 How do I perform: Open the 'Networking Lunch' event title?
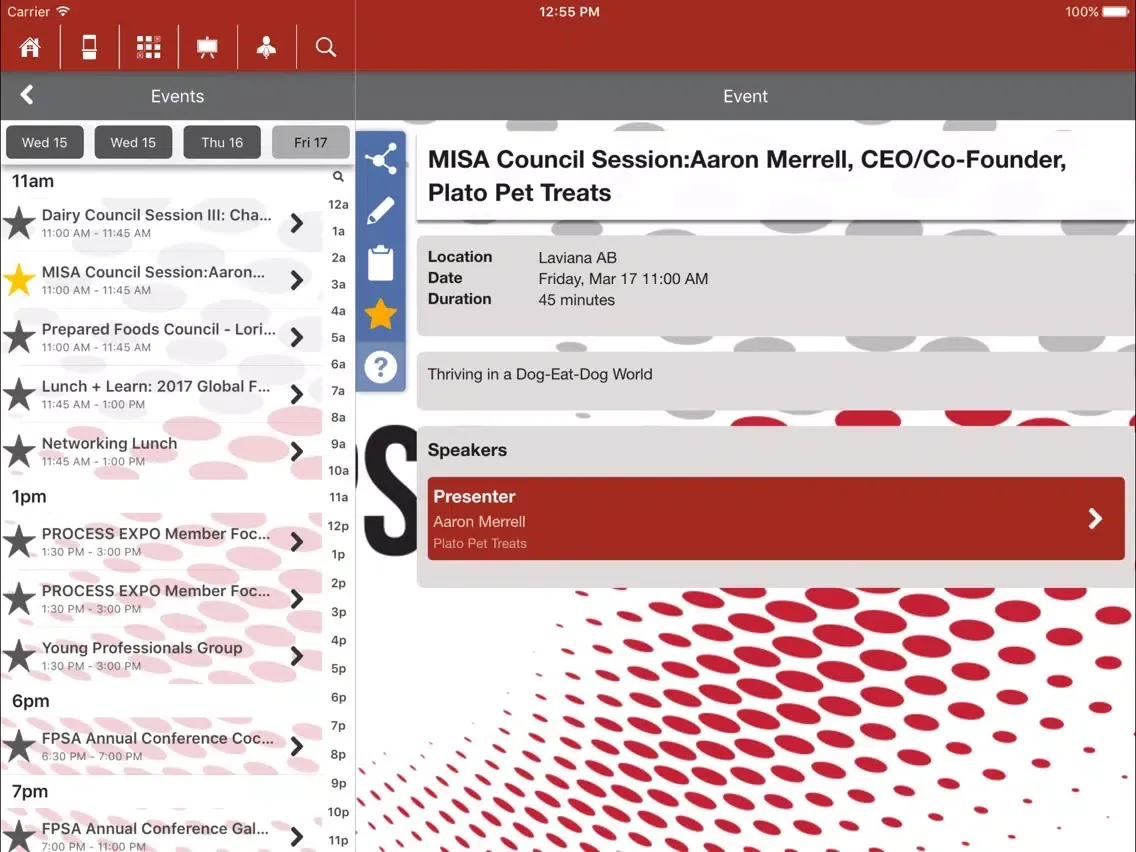click(109, 443)
